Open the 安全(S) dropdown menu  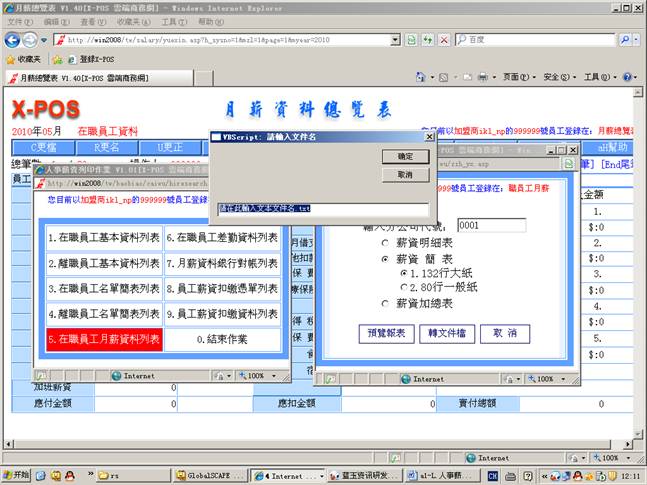558,77
